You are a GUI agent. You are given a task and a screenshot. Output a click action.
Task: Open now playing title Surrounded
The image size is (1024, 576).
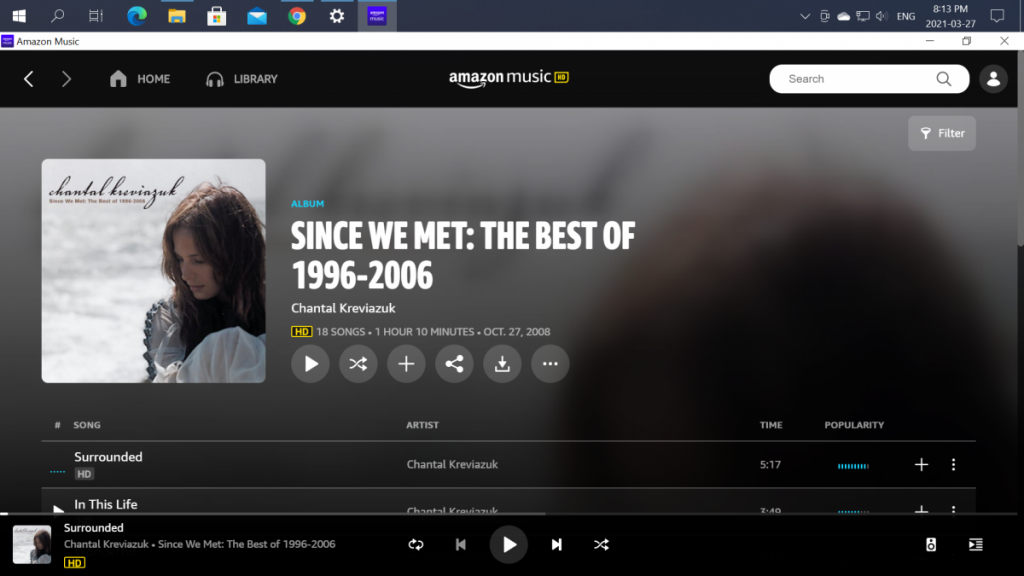tap(93, 528)
